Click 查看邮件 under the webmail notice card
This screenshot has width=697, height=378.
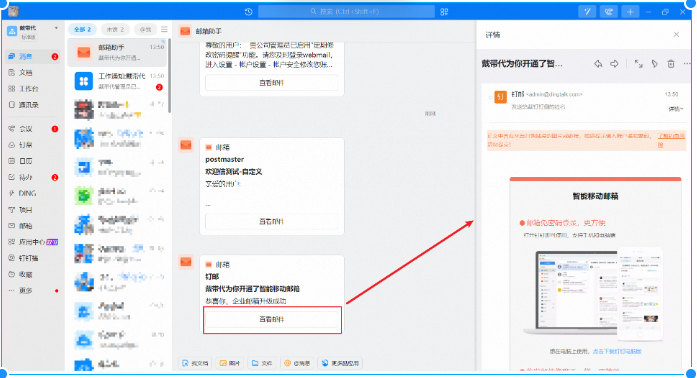click(x=272, y=83)
